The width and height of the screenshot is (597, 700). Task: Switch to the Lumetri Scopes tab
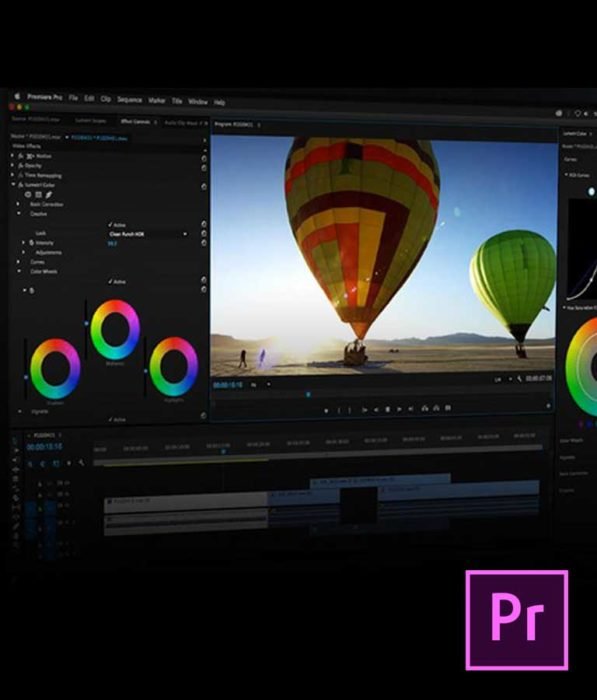(90, 121)
